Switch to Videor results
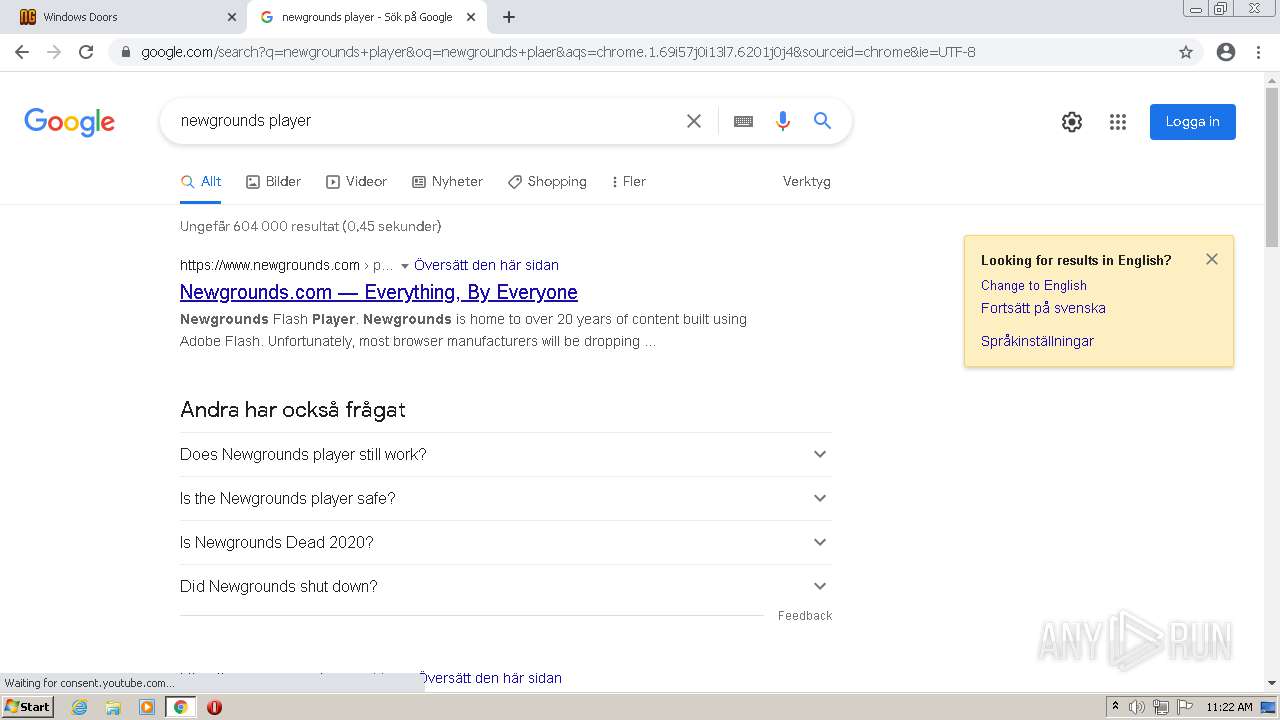Image resolution: width=1280 pixels, height=720 pixels. [357, 182]
